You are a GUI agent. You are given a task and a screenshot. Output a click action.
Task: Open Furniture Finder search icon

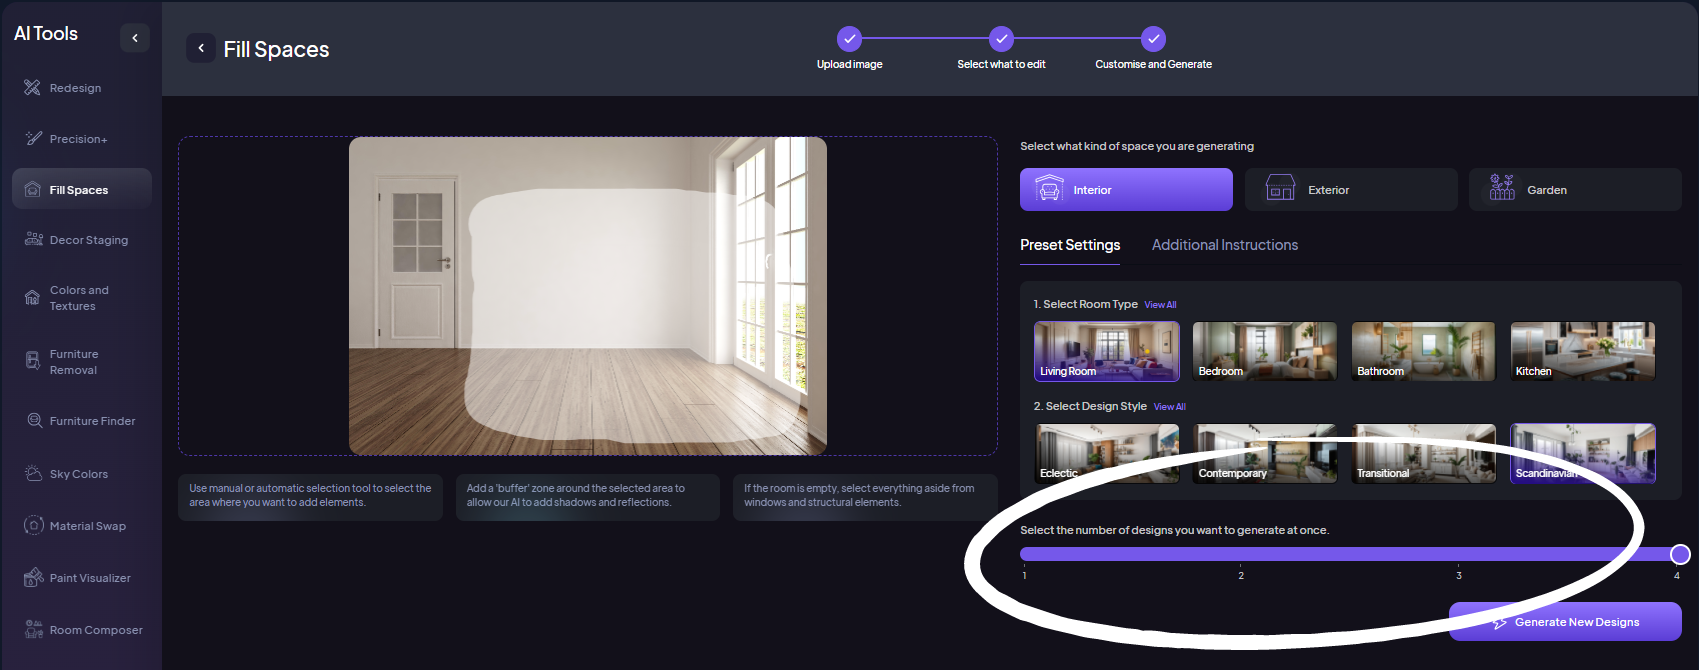pyautogui.click(x=34, y=421)
